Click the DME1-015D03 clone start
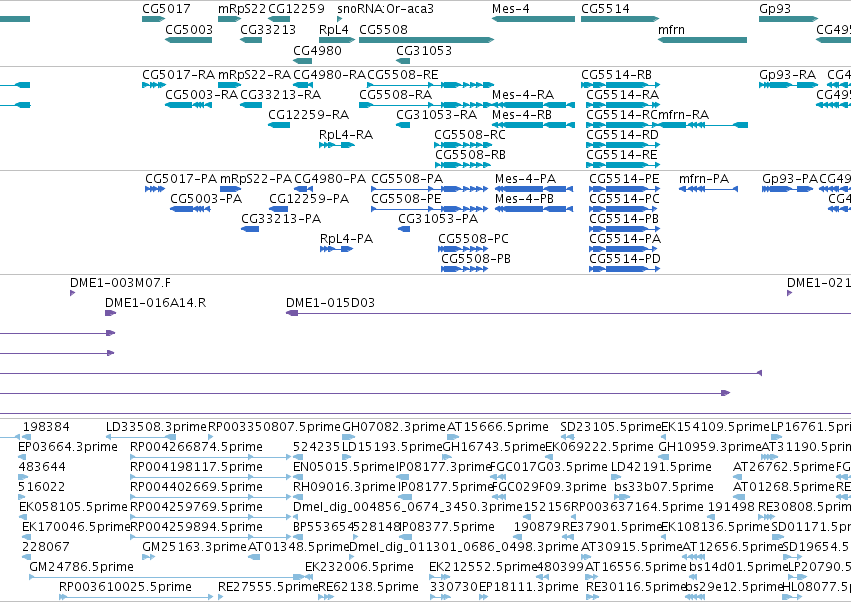Screen dimensions: 851x602 click(292, 313)
